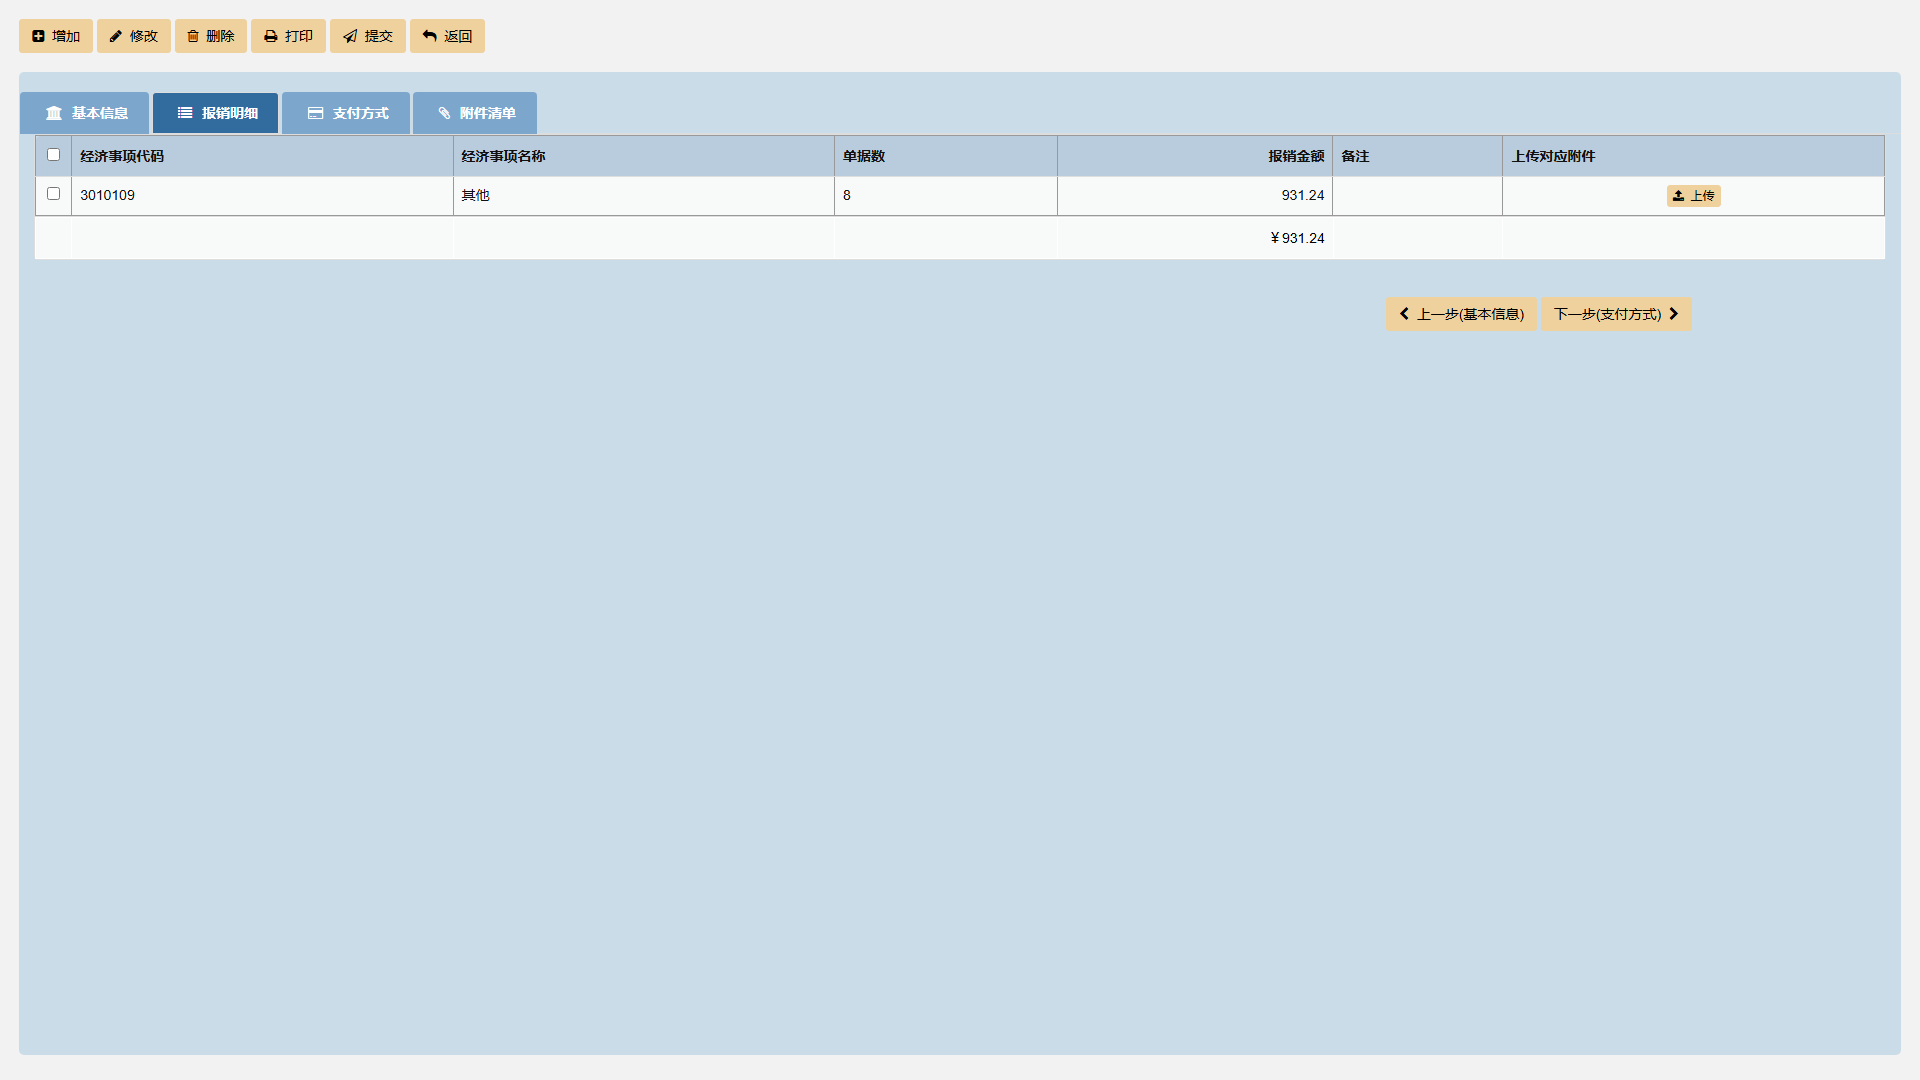The image size is (1920, 1080).
Task: Click the 提交 (submit) button
Action: 368,36
